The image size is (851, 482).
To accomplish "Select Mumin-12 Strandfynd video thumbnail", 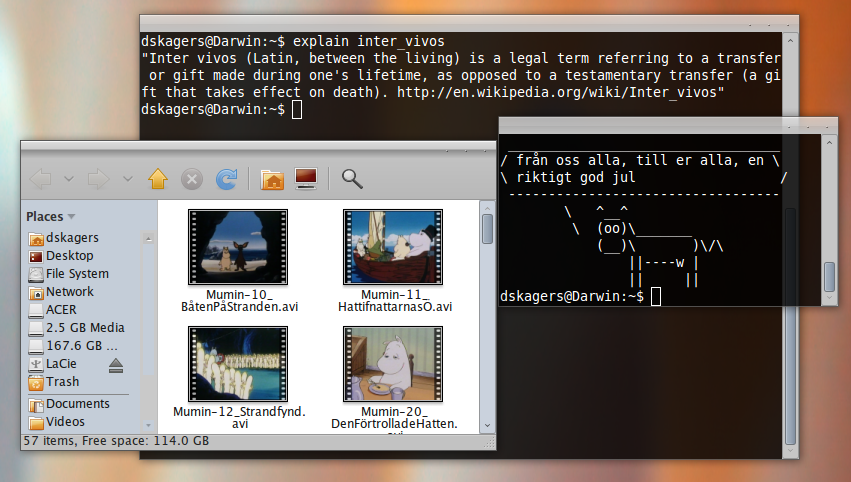I will [x=238, y=364].
